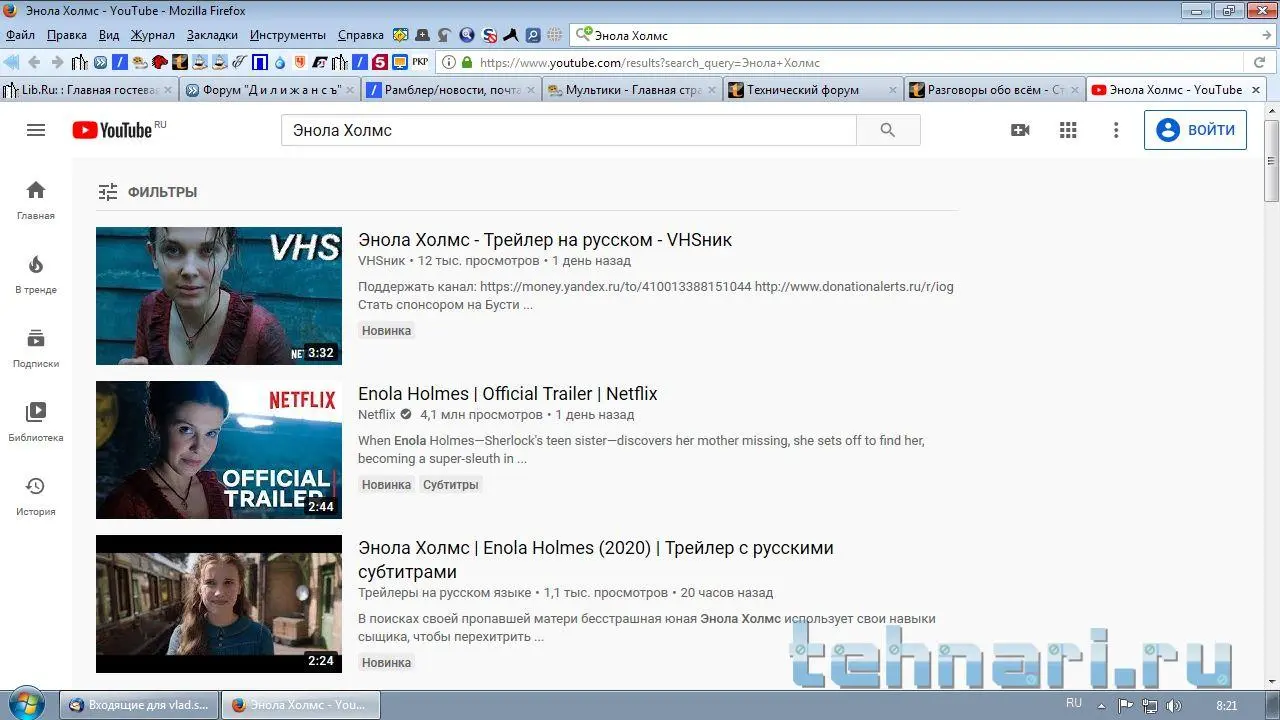This screenshot has width=1280, height=720.
Task: Visit 'Трейлеры на русском языке' channel
Action: pyautogui.click(x=445, y=593)
